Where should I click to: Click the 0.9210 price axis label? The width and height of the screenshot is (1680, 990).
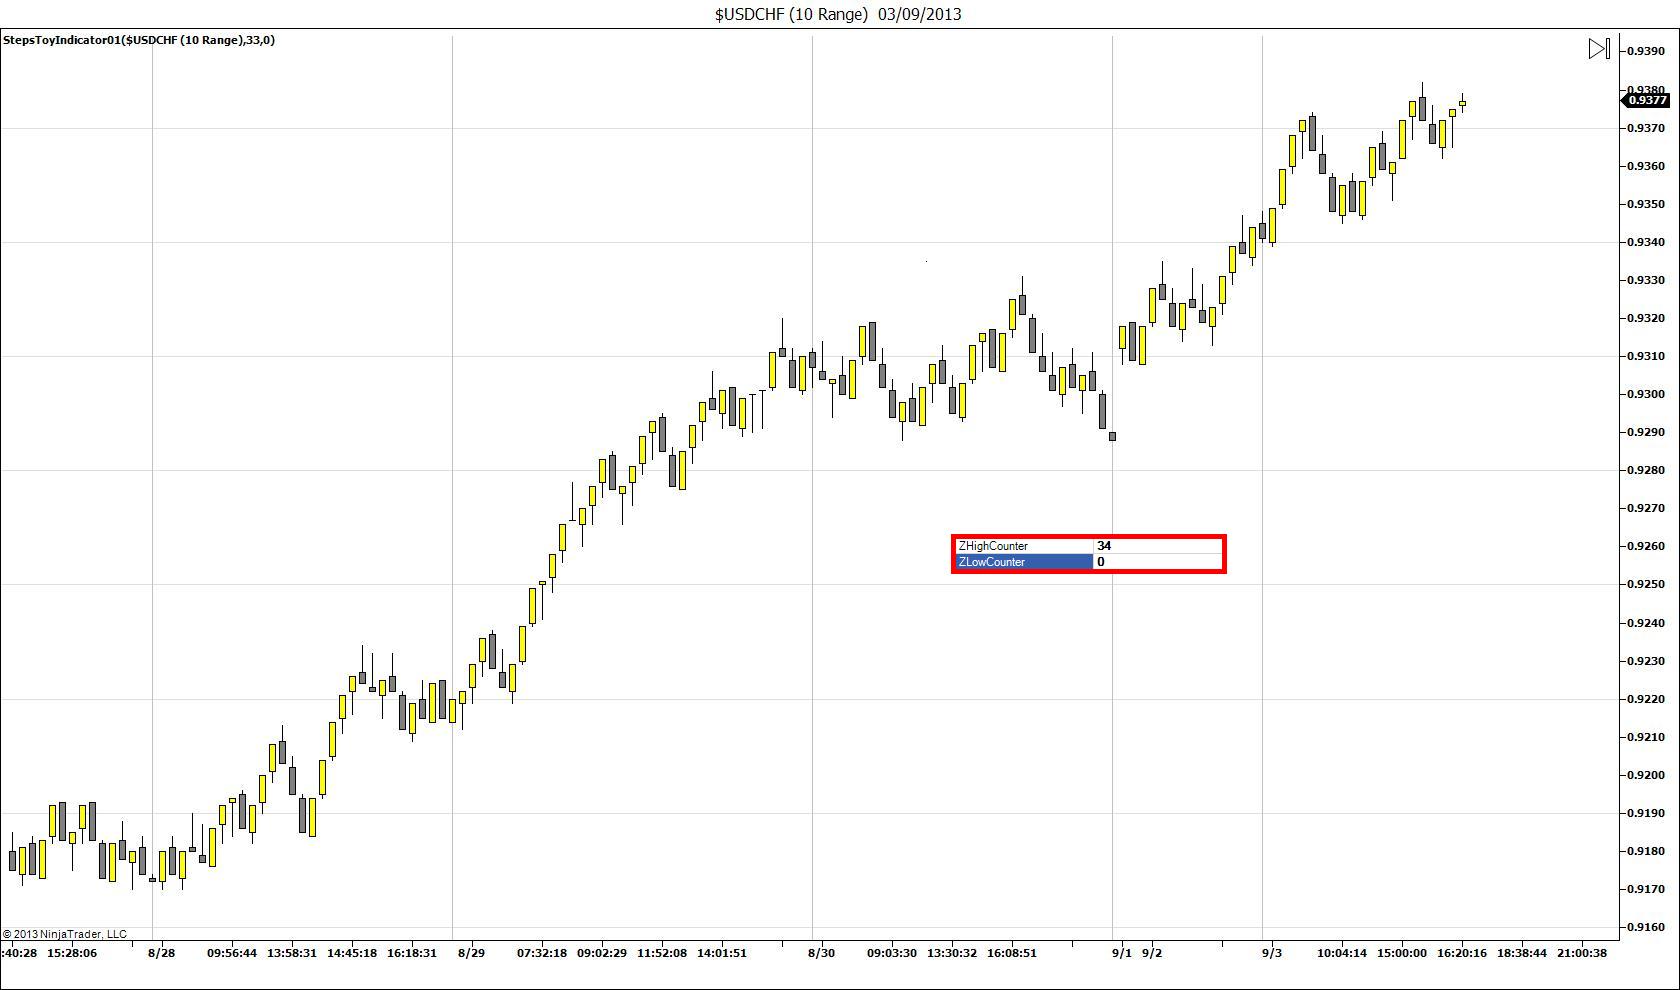coord(1646,737)
